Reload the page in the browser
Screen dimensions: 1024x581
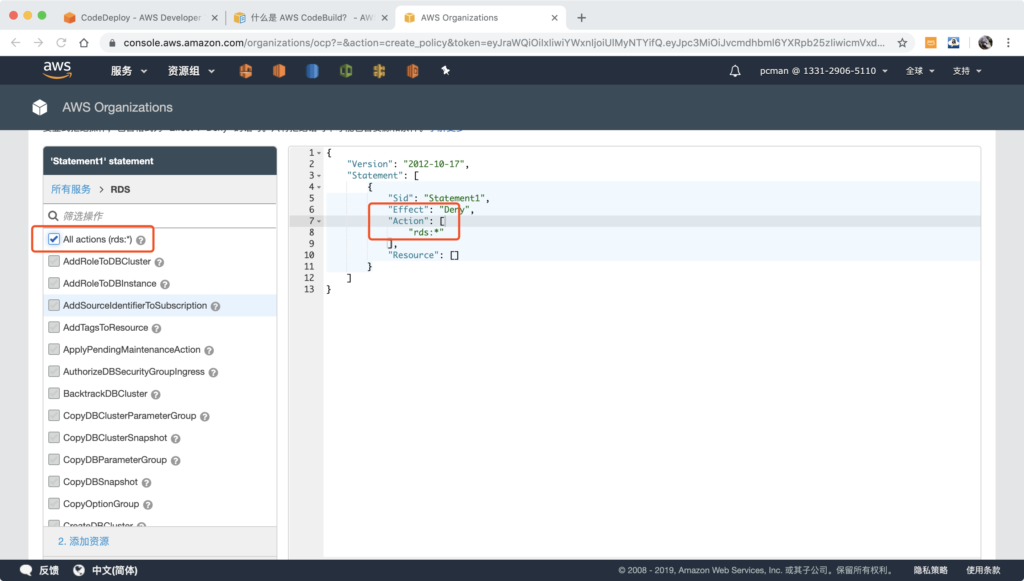click(61, 42)
